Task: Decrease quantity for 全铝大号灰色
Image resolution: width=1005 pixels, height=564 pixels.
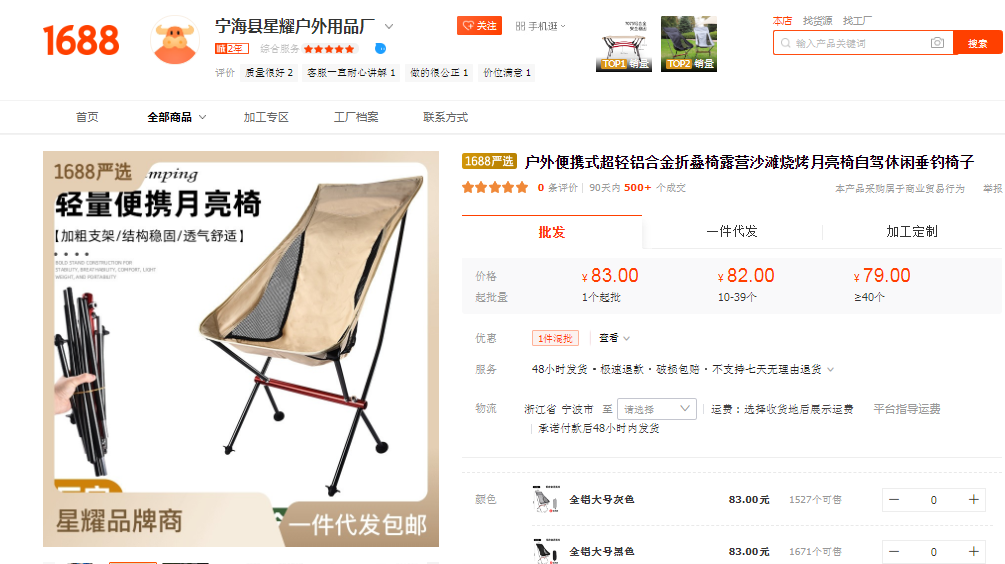Action: tap(894, 499)
